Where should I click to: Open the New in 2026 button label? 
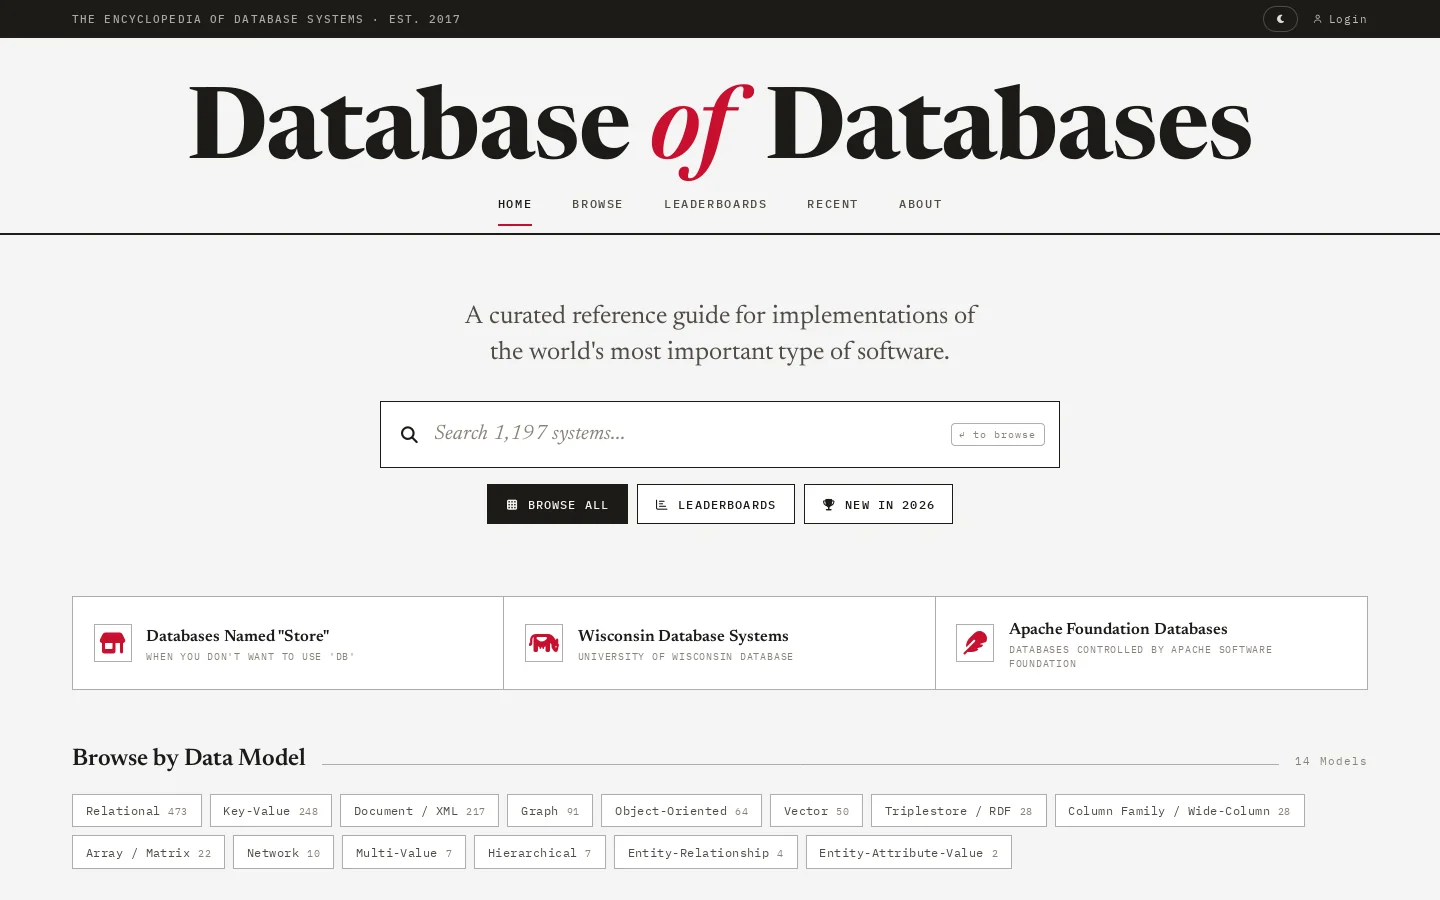coord(890,505)
